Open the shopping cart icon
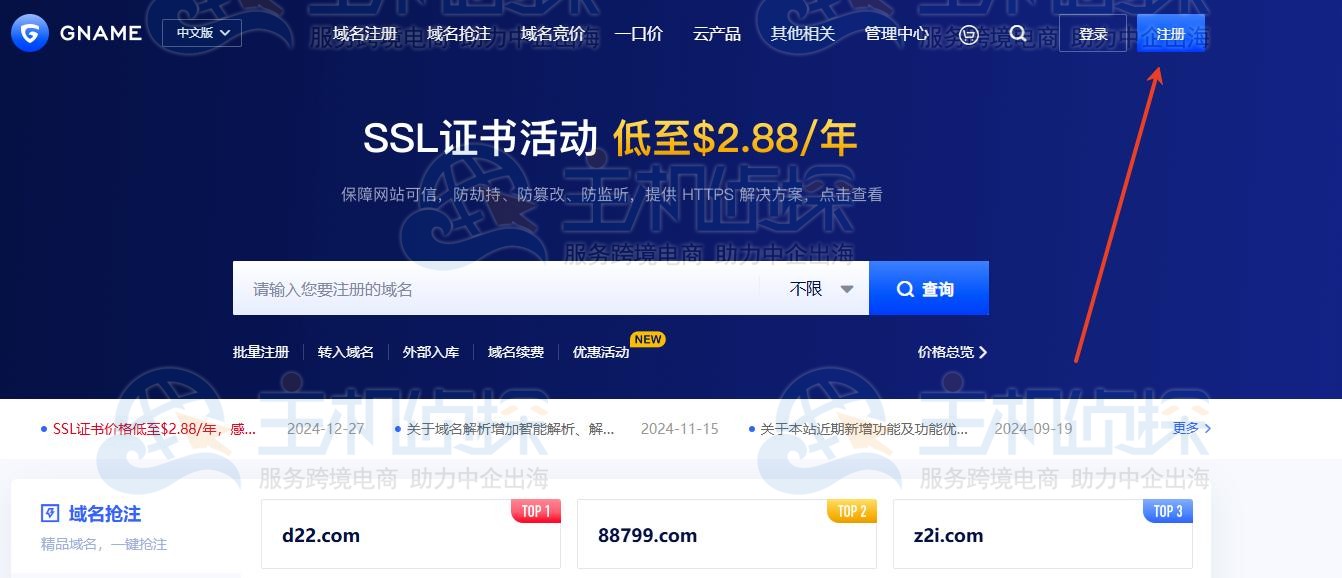 [968, 34]
